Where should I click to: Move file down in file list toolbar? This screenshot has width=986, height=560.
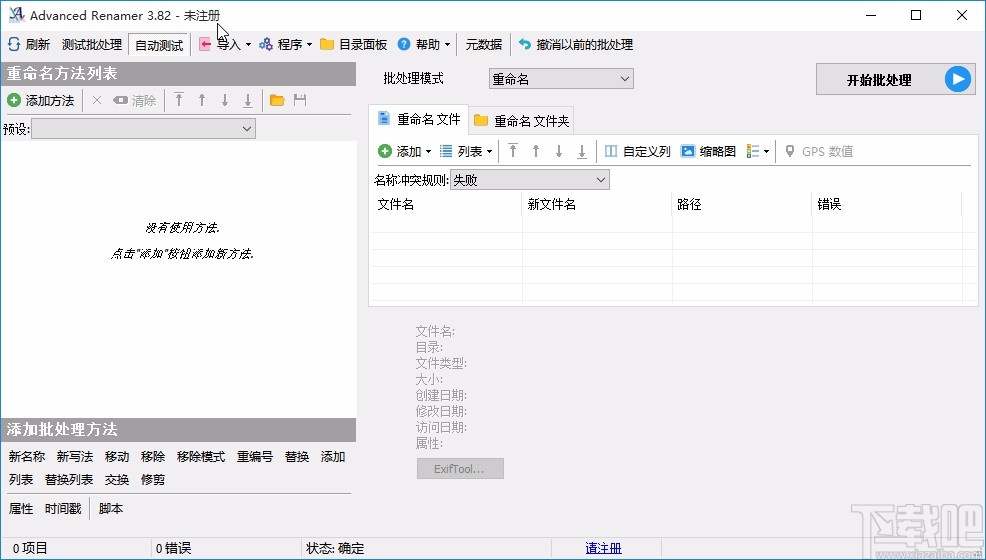[558, 151]
